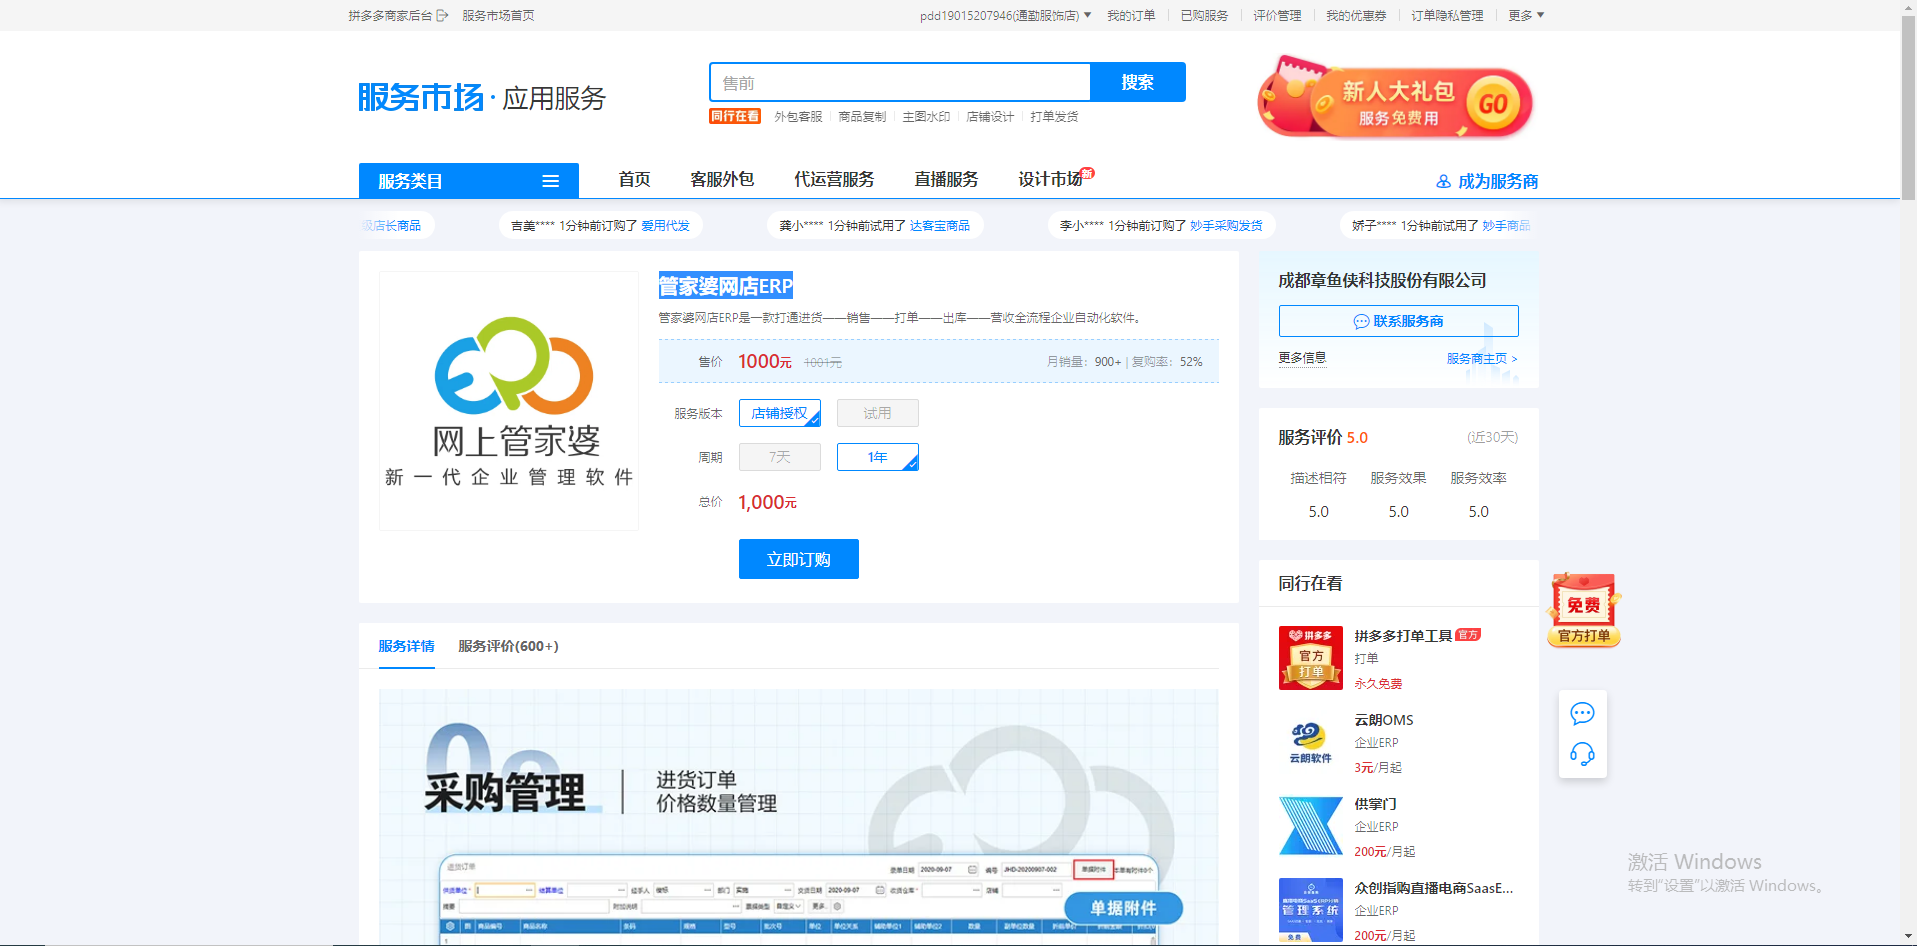Open the 众创指购直播电商SaasE... listing title
Viewport: 1917px width, 946px height.
(1433, 888)
